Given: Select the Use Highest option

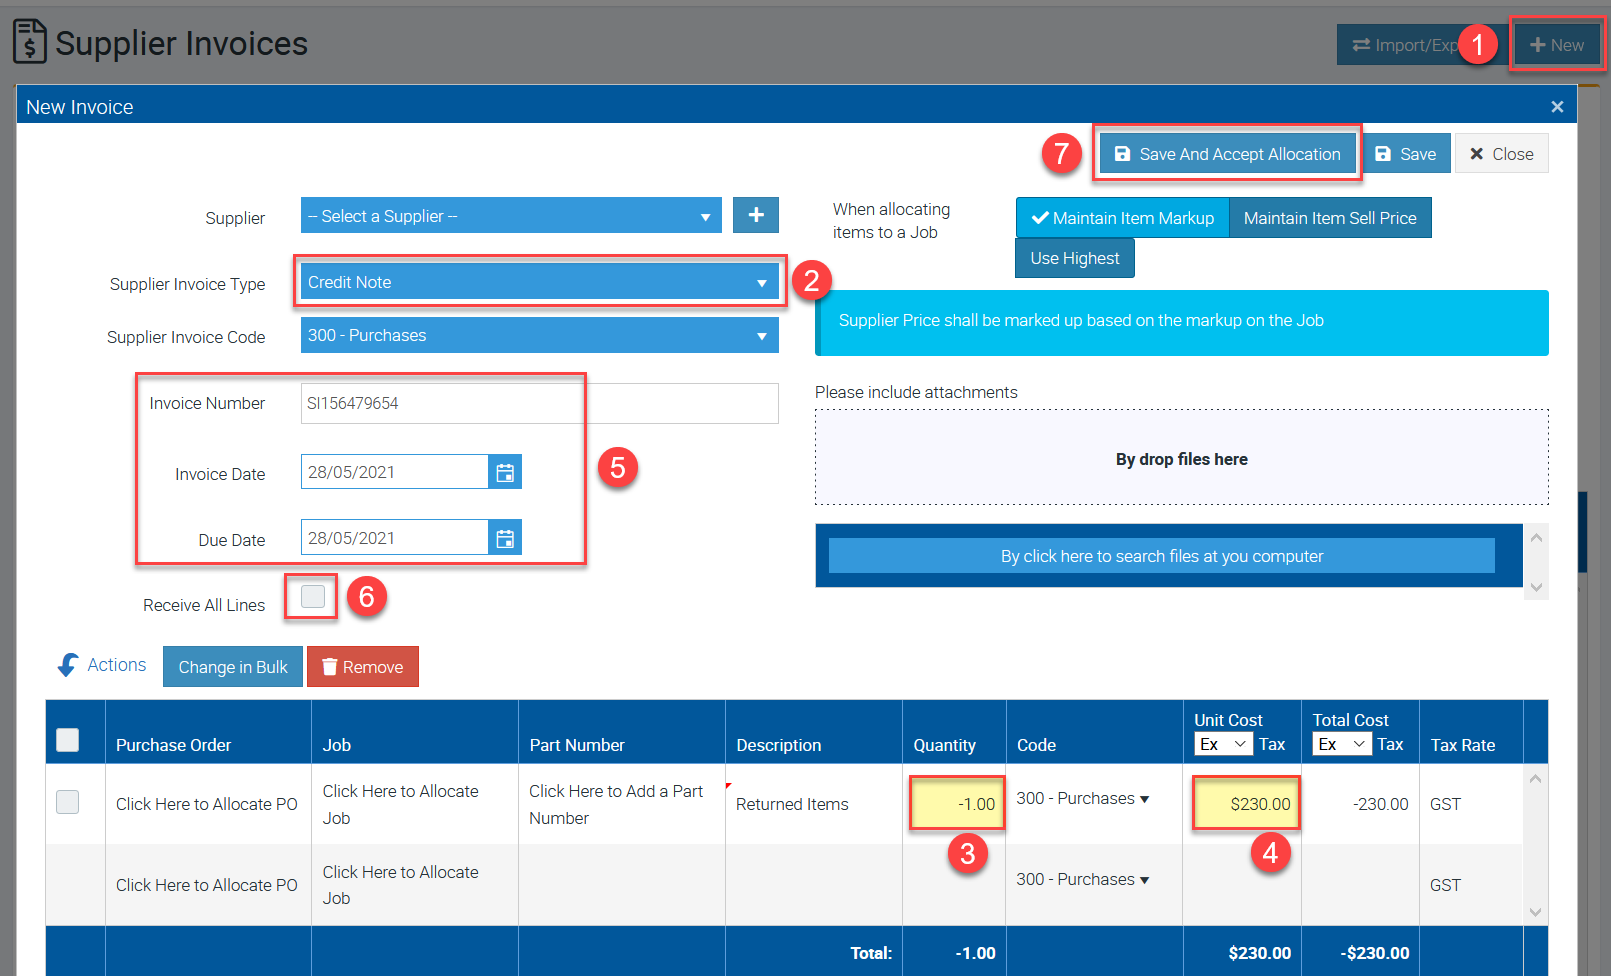Looking at the screenshot, I should (1074, 258).
